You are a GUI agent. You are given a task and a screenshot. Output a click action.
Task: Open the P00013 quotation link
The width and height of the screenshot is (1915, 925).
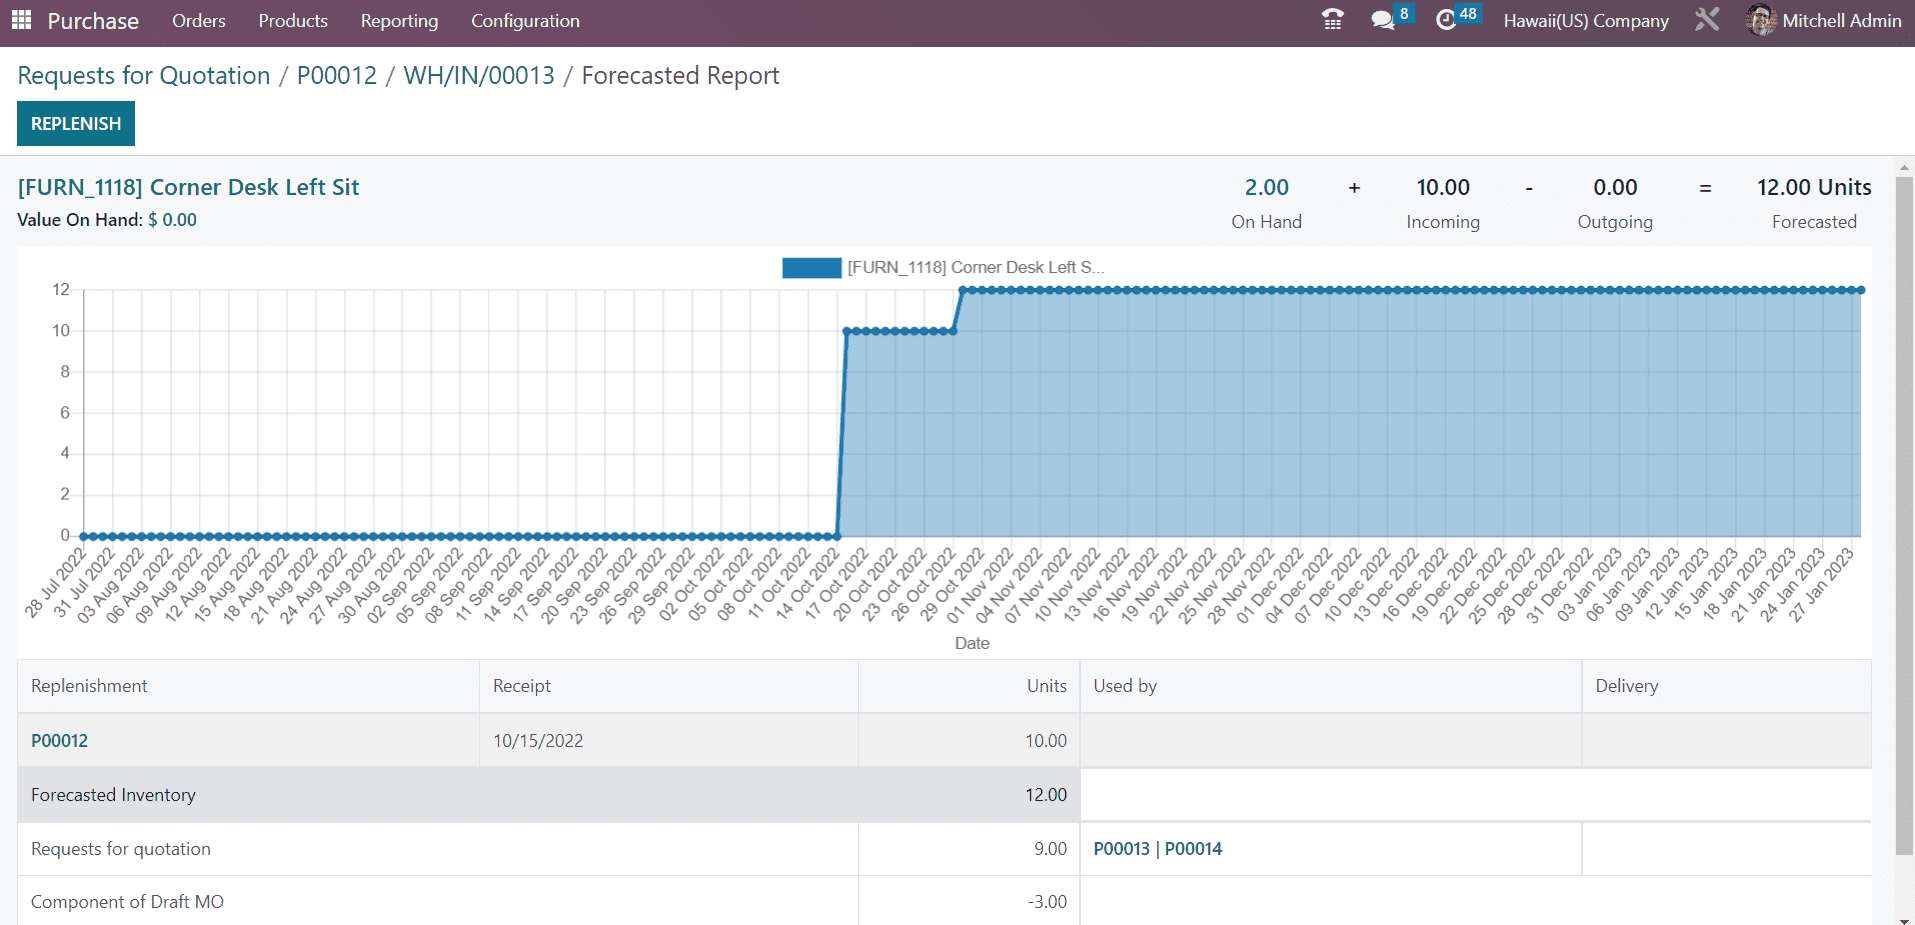coord(1121,849)
